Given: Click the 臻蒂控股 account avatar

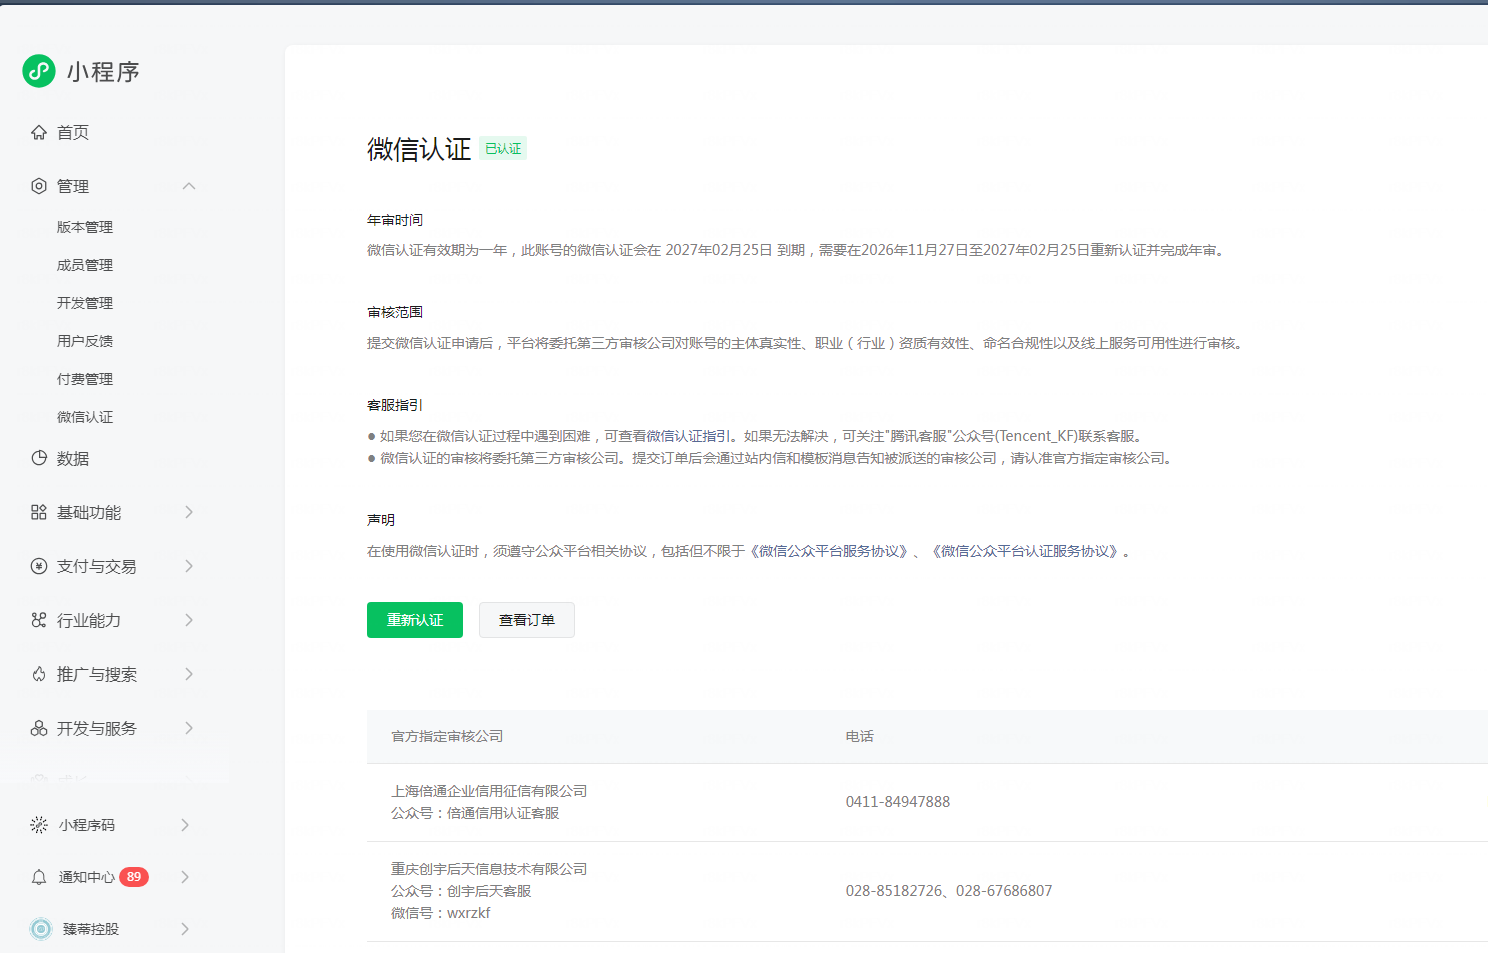Looking at the screenshot, I should (41, 929).
